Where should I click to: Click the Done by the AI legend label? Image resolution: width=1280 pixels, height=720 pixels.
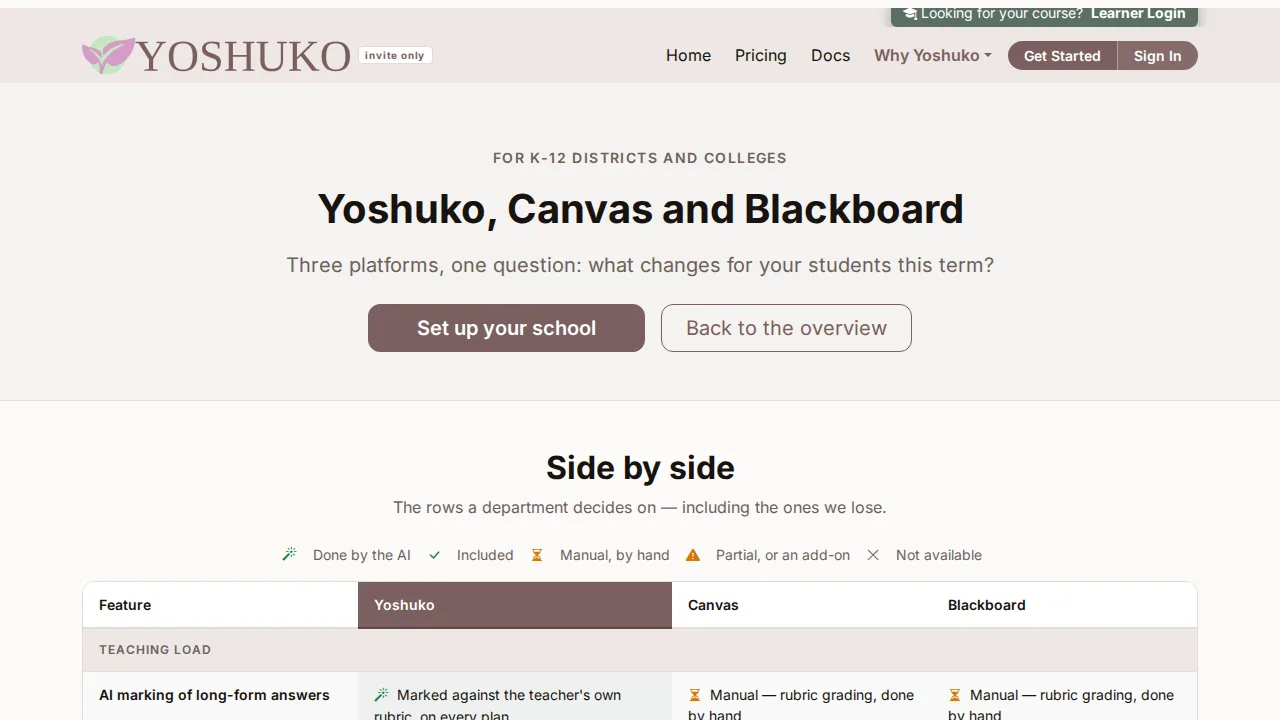[362, 555]
